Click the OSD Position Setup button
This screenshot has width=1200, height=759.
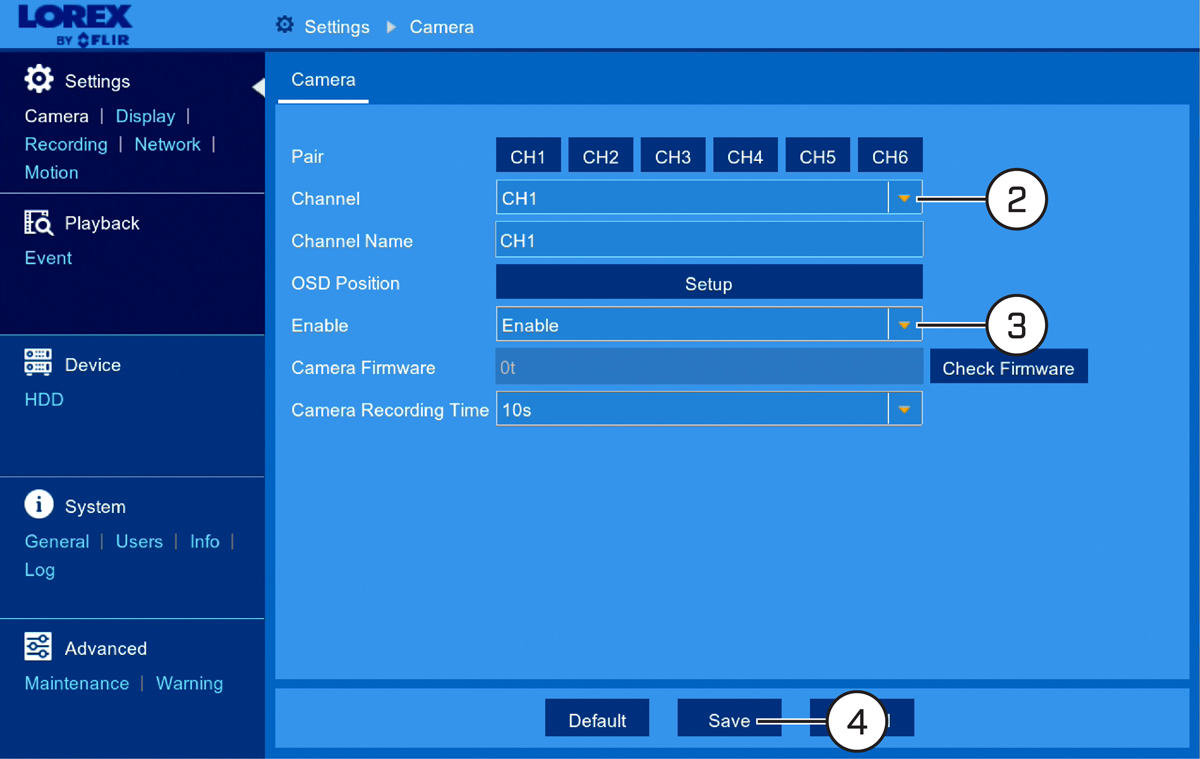coord(709,283)
